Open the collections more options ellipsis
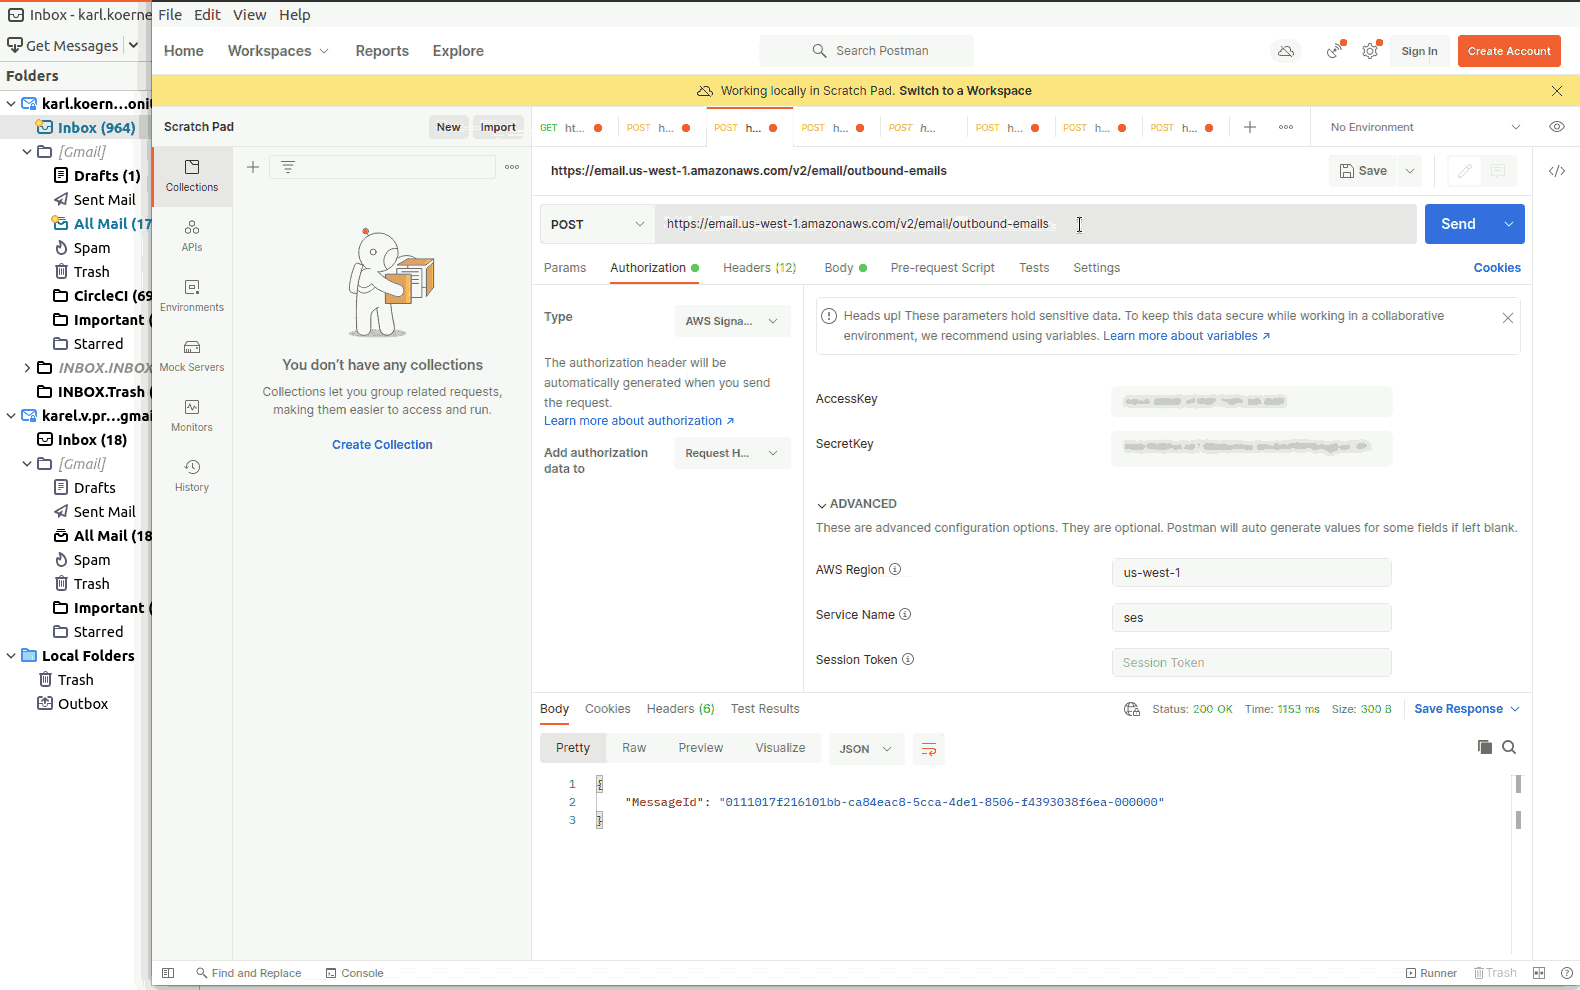The height and width of the screenshot is (990, 1580). (x=512, y=167)
